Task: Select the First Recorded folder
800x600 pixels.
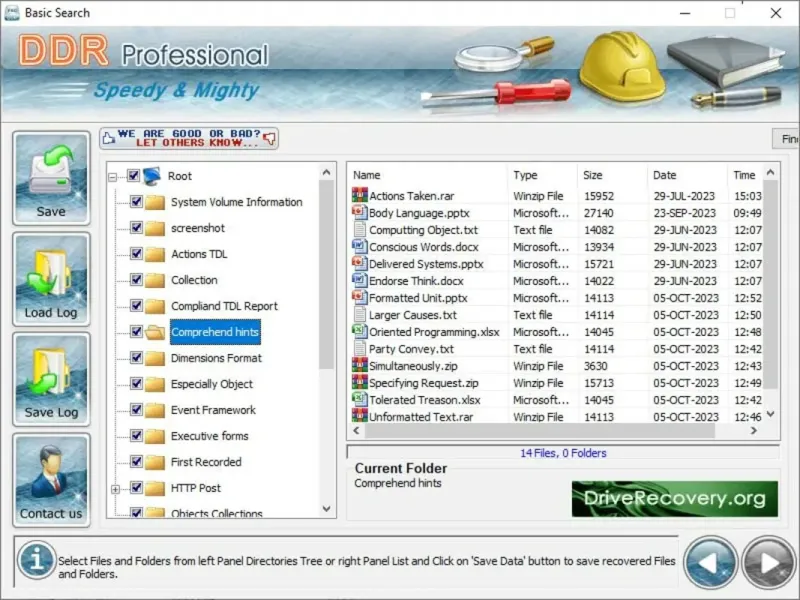Action: [206, 462]
